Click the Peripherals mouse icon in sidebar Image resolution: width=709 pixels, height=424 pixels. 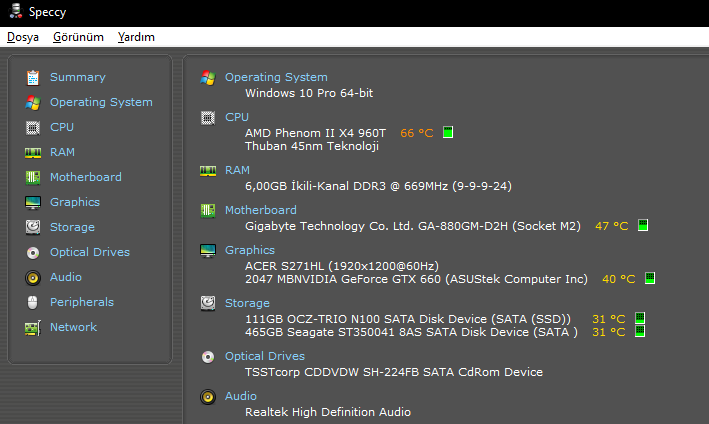(x=33, y=302)
